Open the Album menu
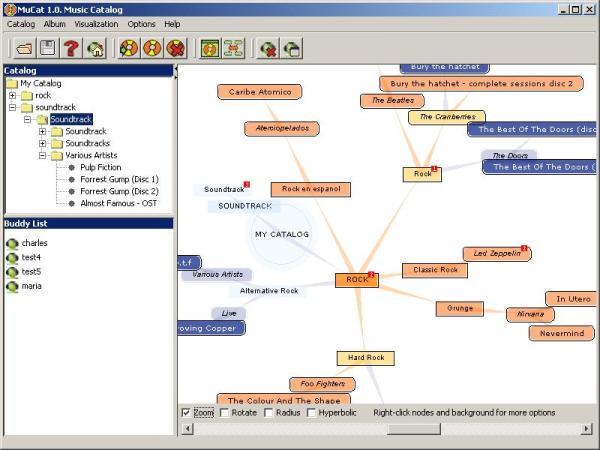 point(55,24)
